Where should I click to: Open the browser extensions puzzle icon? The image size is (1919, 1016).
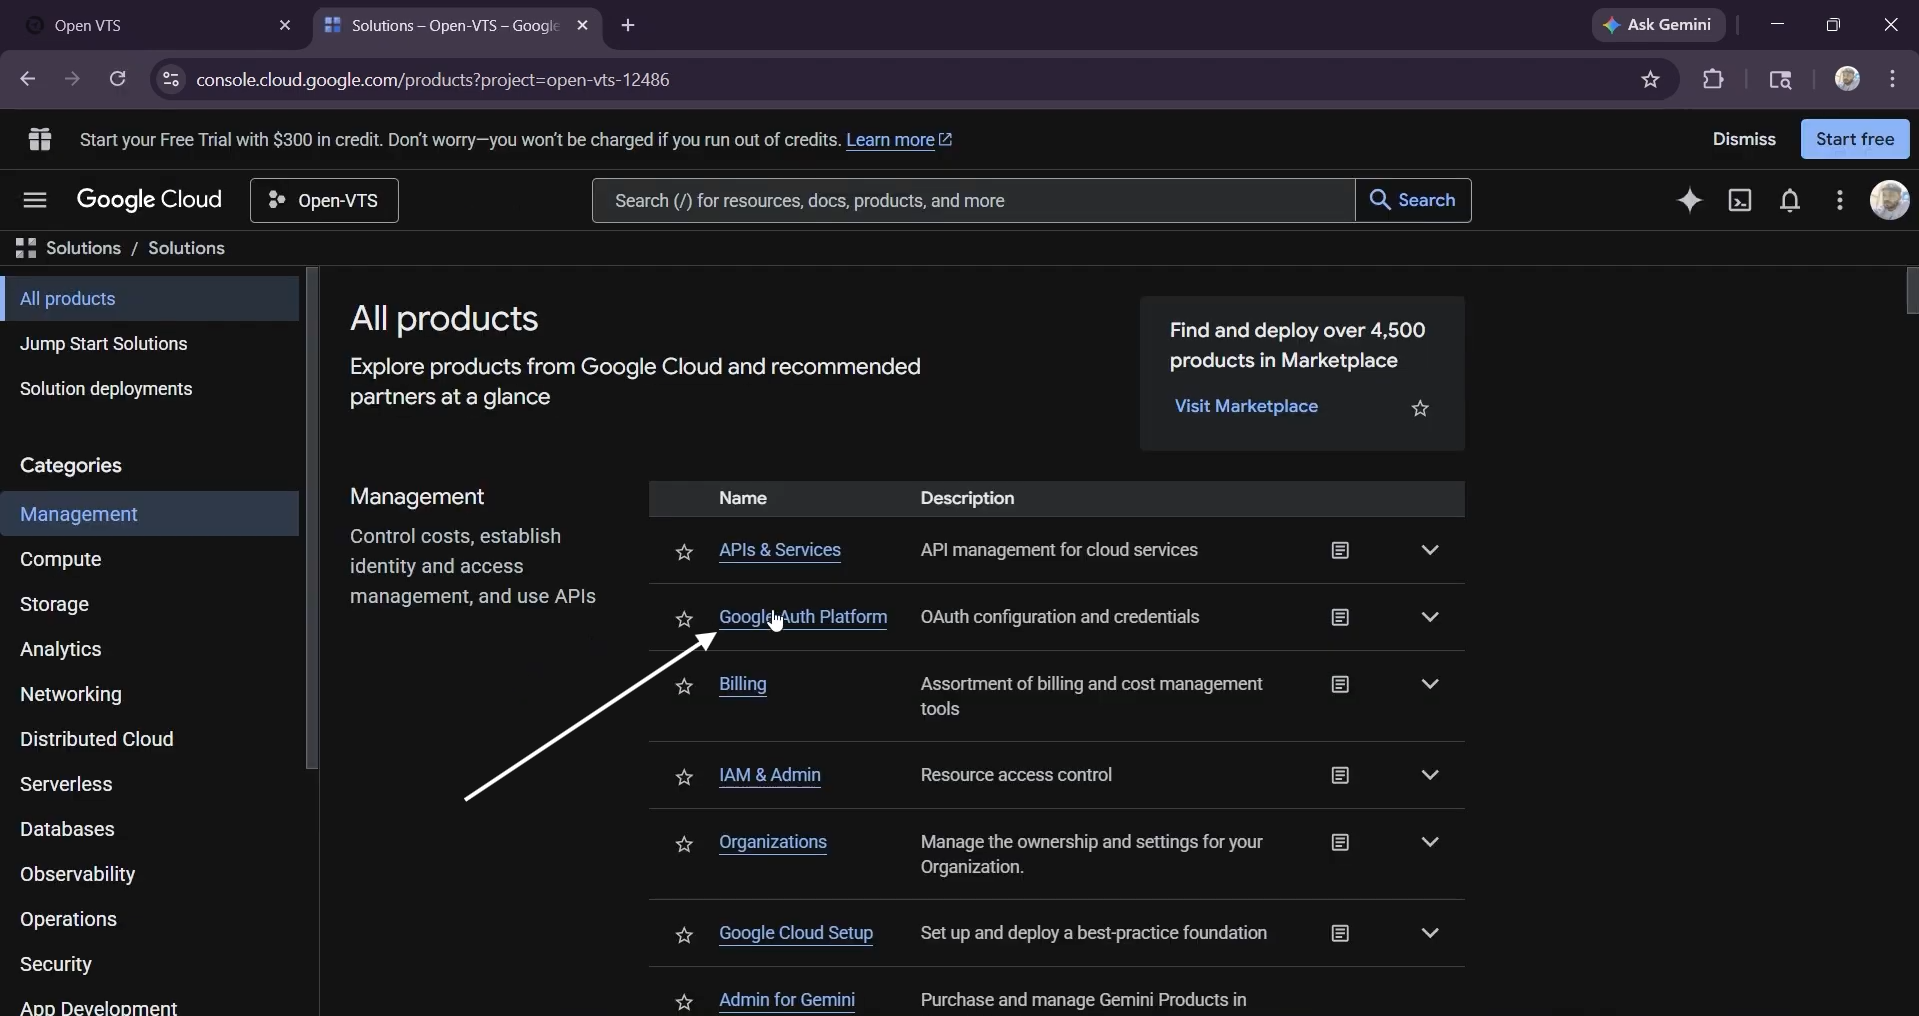tap(1714, 79)
